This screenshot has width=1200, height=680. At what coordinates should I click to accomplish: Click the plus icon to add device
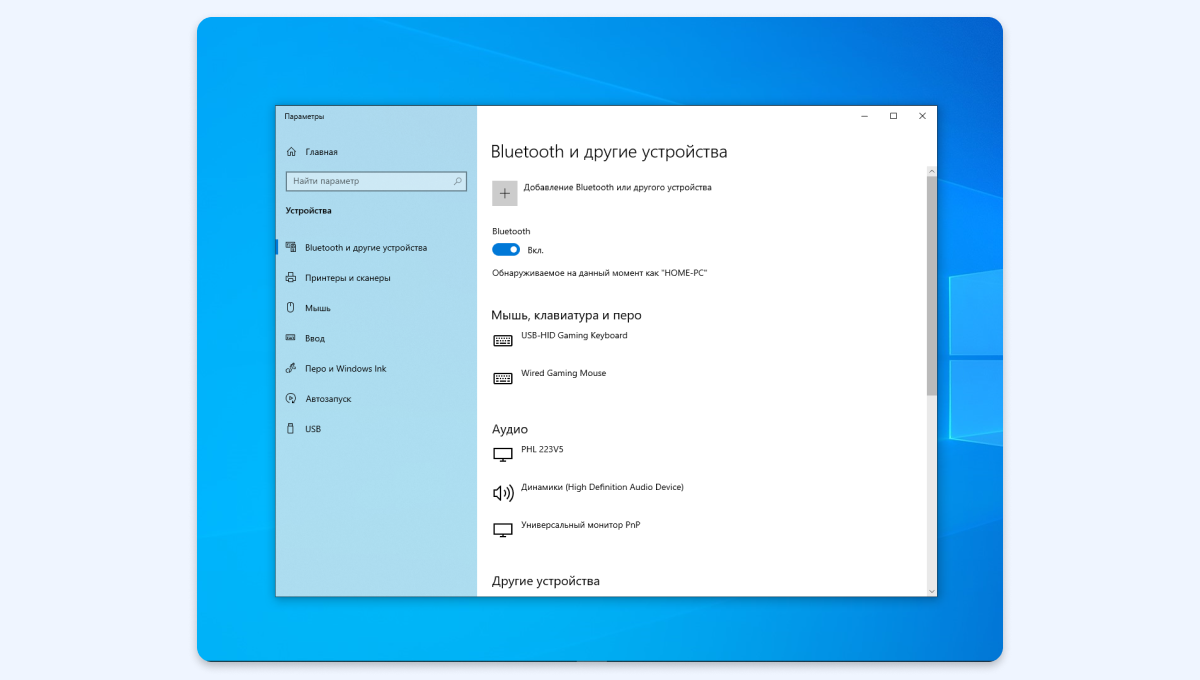(x=505, y=193)
